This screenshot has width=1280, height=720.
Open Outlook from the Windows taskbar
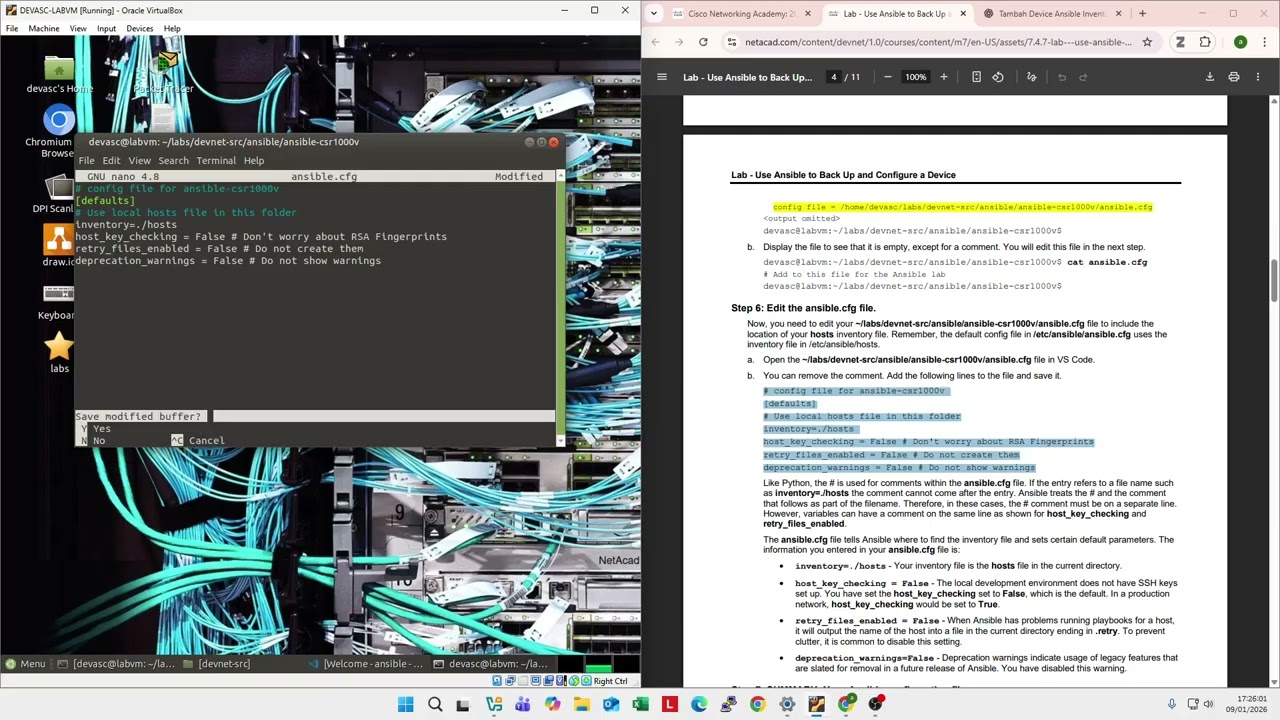(x=611, y=704)
